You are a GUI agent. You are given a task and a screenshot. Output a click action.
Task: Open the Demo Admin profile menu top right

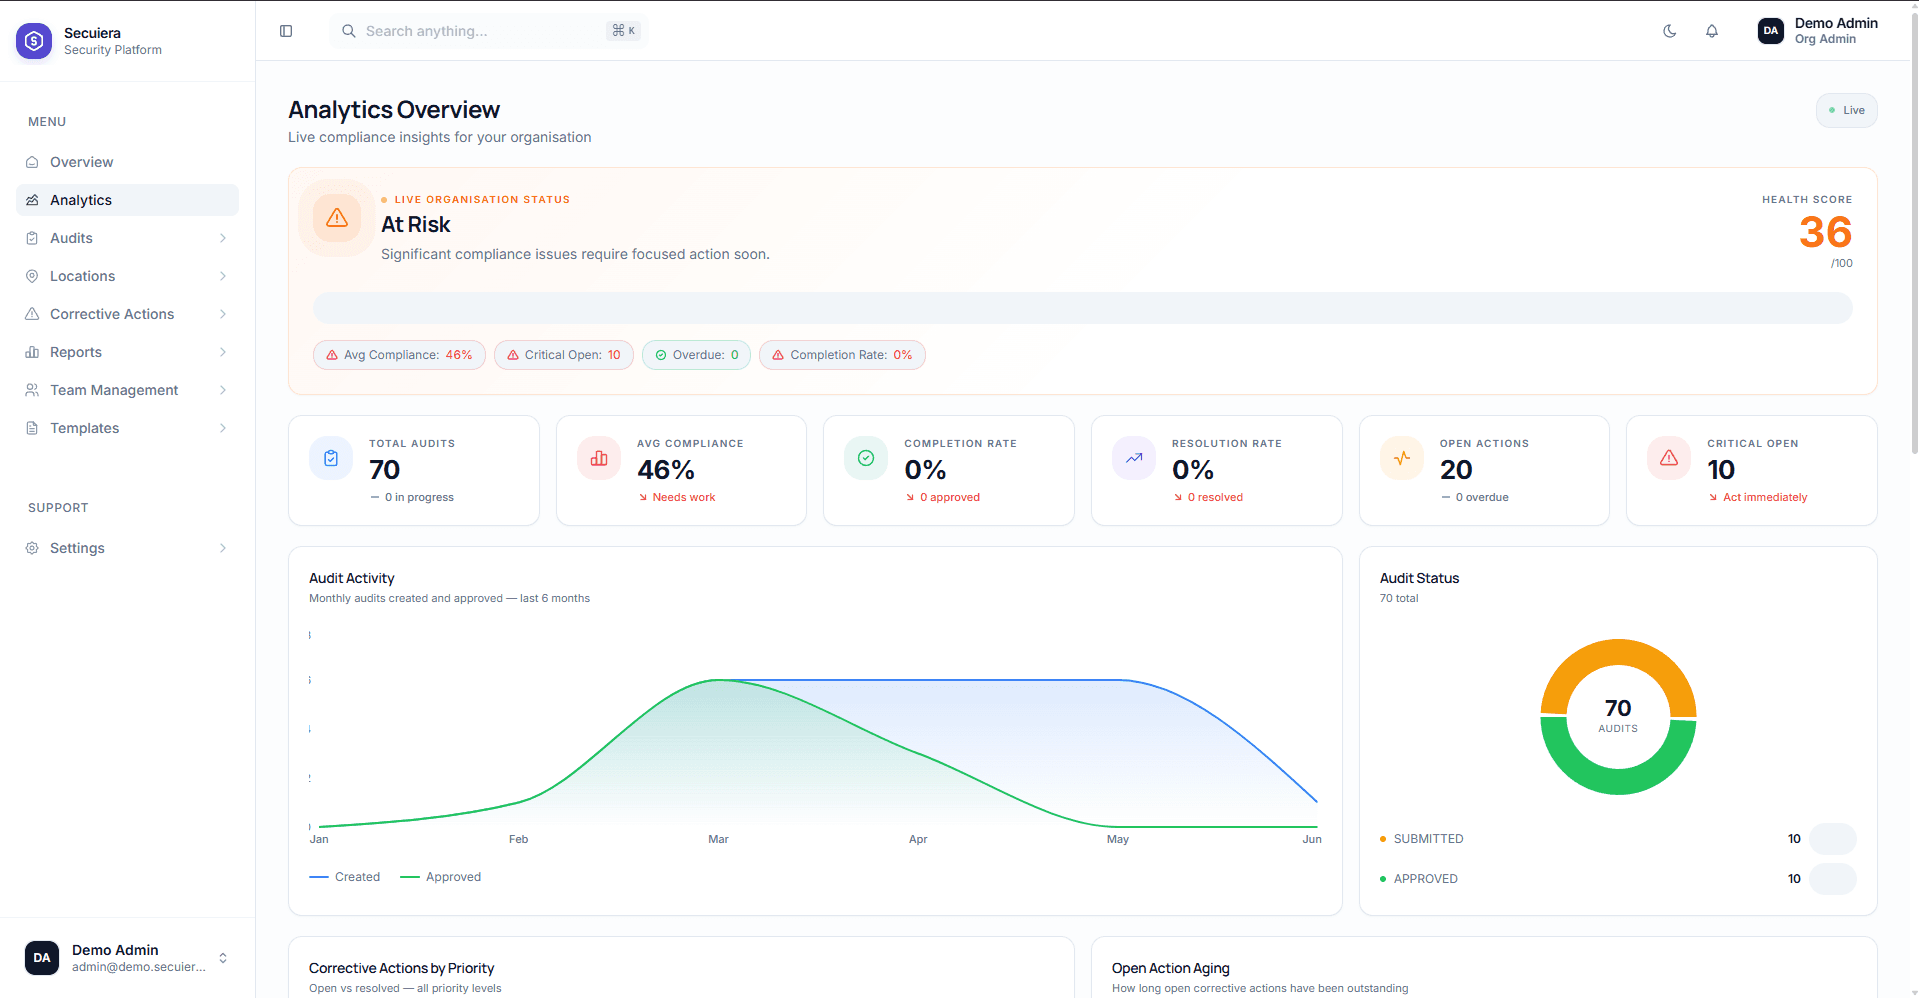click(1818, 31)
